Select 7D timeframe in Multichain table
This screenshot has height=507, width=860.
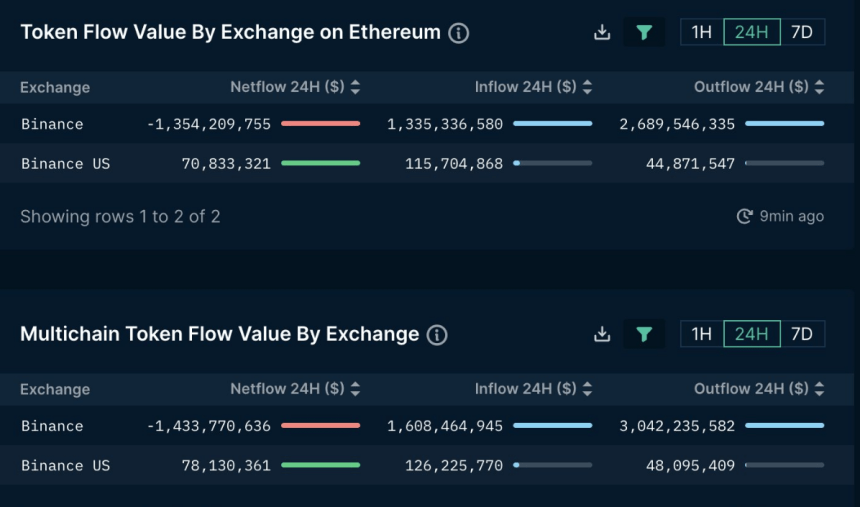point(802,334)
